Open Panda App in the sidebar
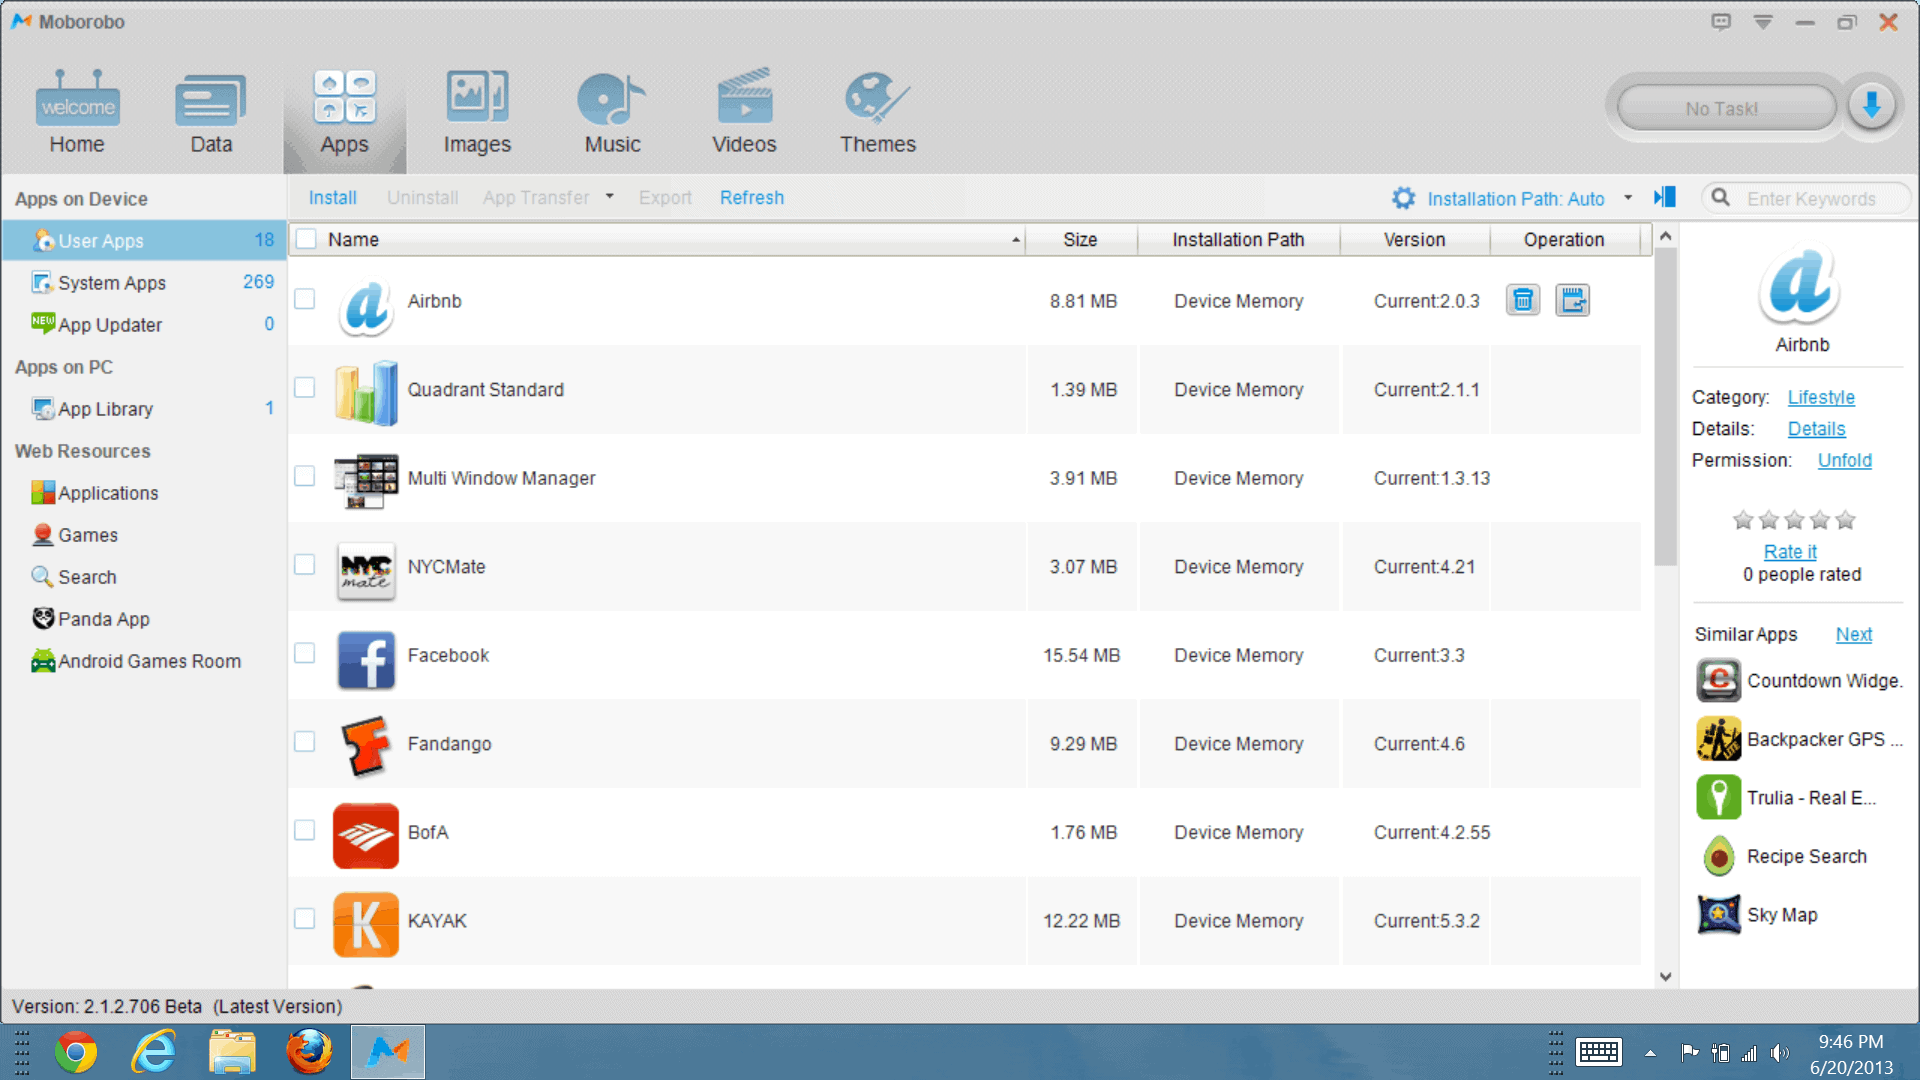Screen dimensions: 1920x1080 [144, 618]
